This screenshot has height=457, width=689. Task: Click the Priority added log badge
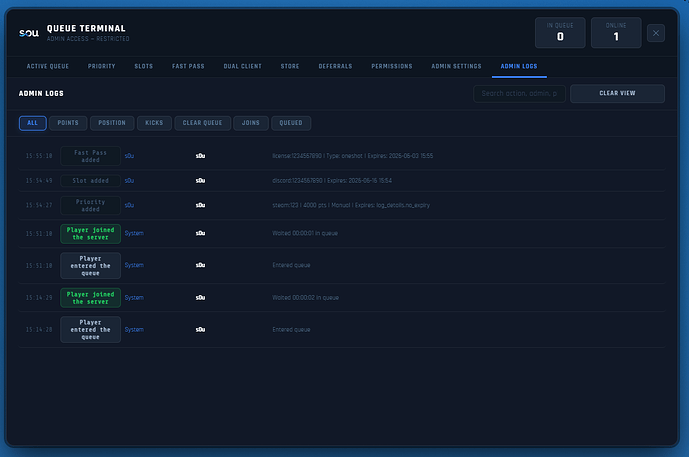[x=91, y=205]
